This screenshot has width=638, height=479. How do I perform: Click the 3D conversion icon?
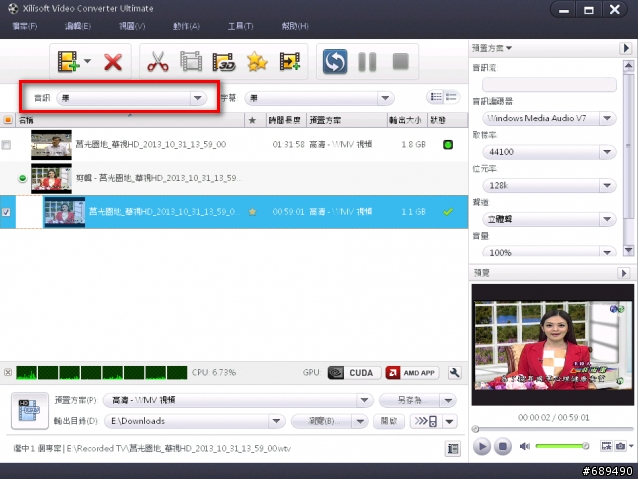pos(223,62)
